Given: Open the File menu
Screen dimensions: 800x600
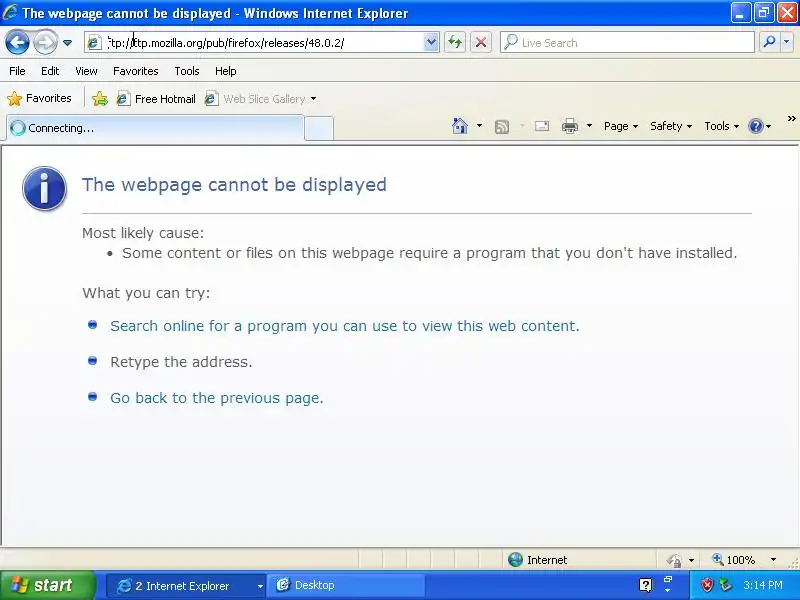Looking at the screenshot, I should 17,71.
